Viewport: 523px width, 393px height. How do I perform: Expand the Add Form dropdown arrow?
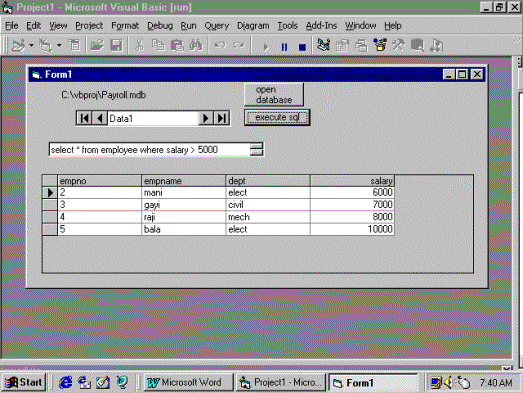click(x=59, y=45)
